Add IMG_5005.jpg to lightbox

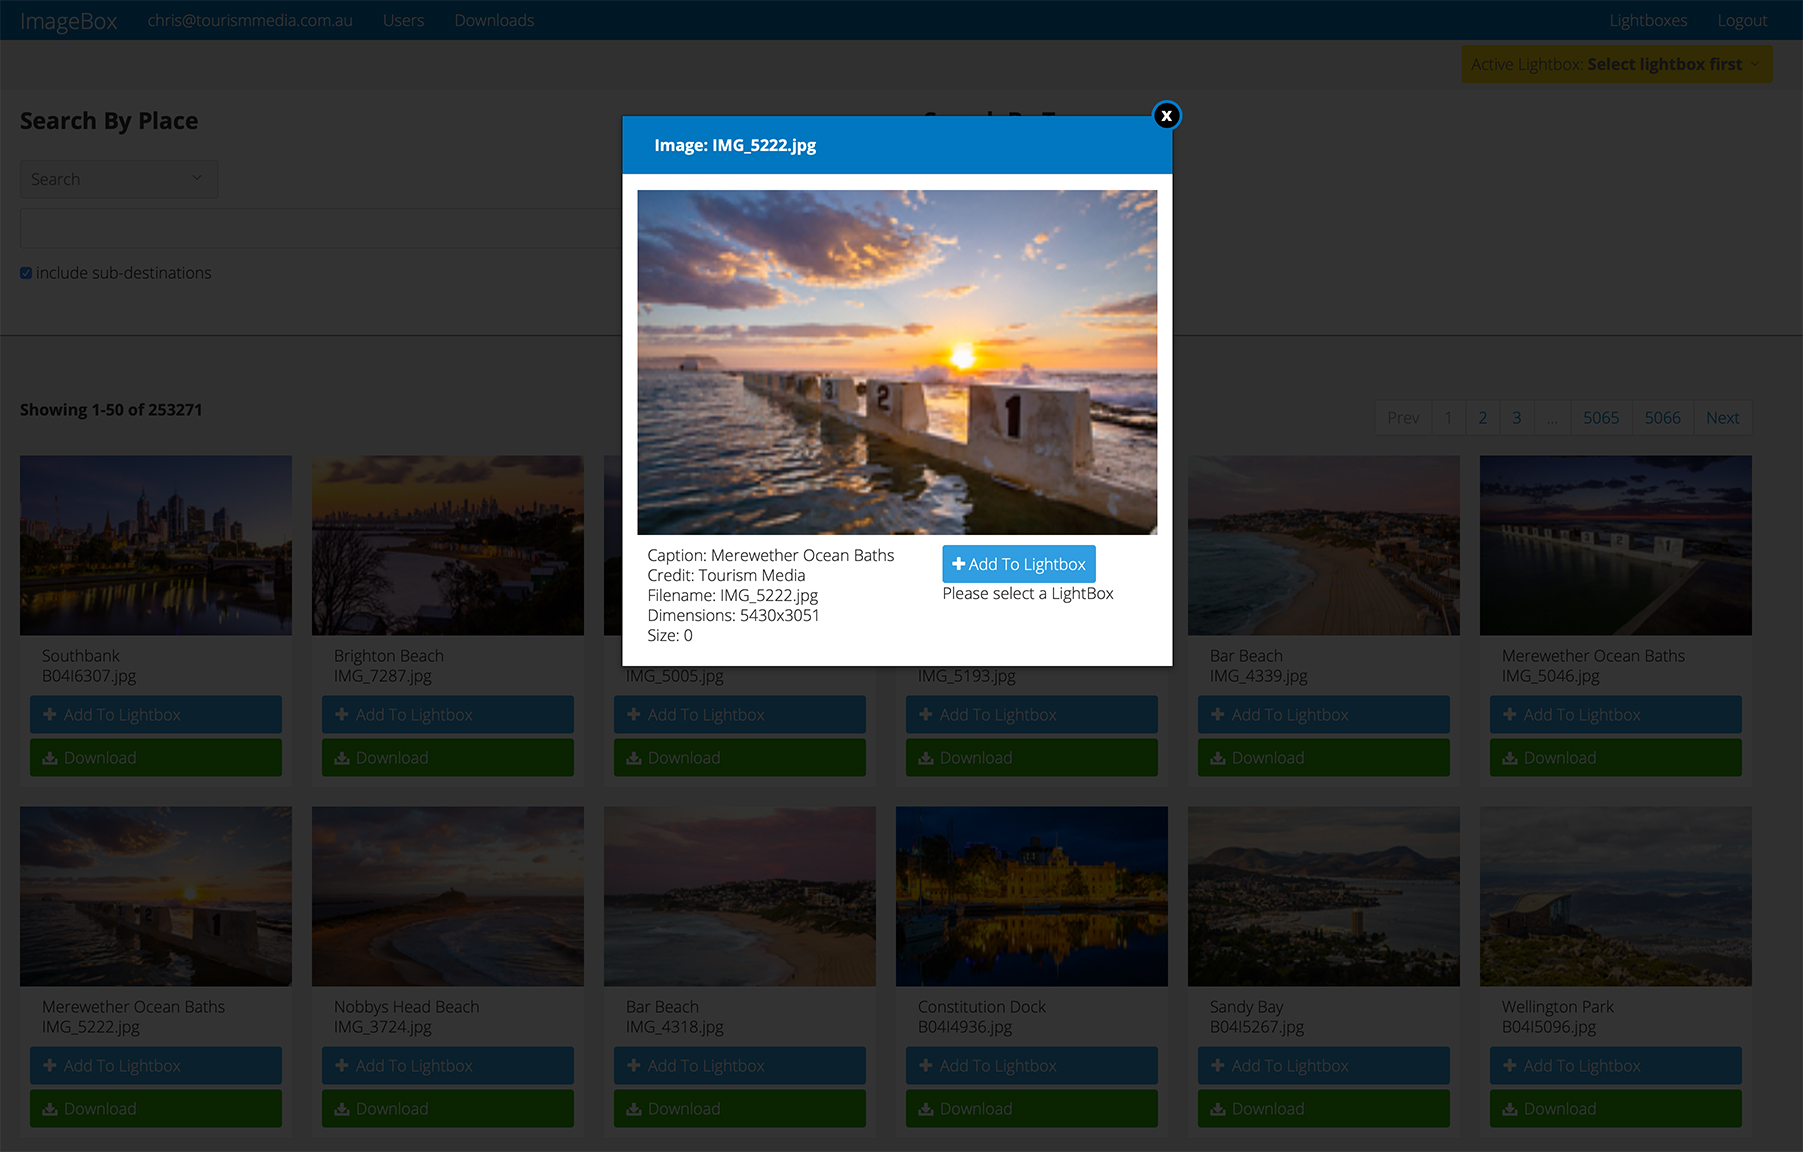coord(740,715)
